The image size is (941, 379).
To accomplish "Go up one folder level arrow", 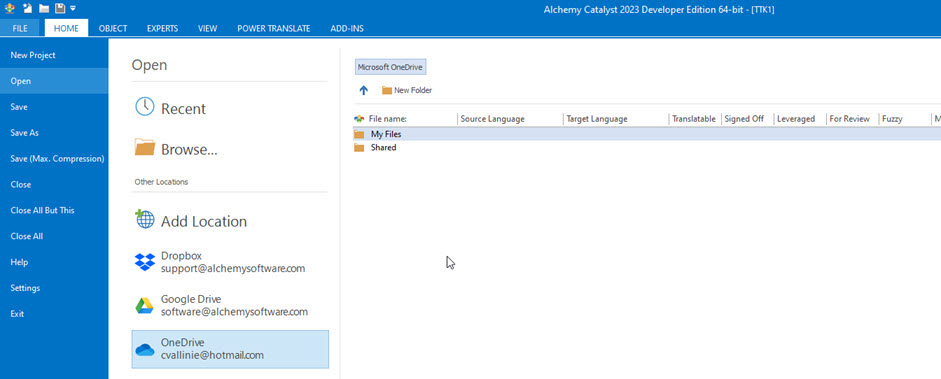I will pos(364,91).
